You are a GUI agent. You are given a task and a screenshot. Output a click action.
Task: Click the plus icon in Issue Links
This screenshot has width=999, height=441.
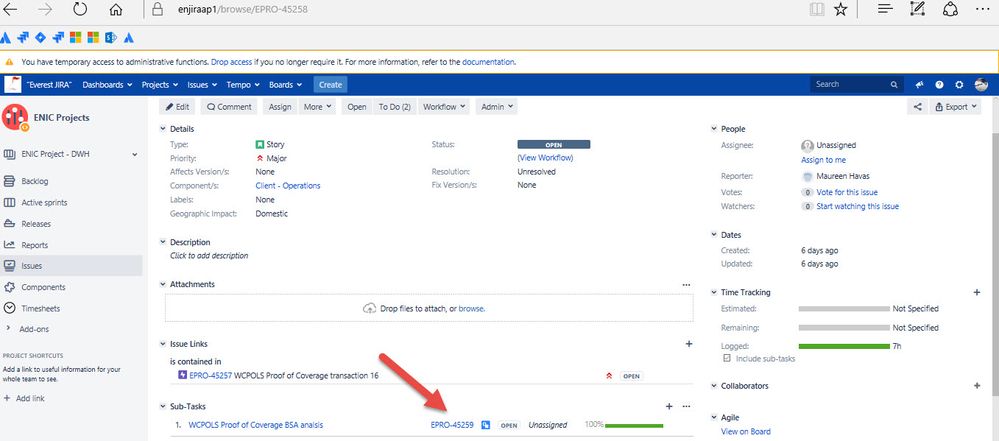(689, 344)
